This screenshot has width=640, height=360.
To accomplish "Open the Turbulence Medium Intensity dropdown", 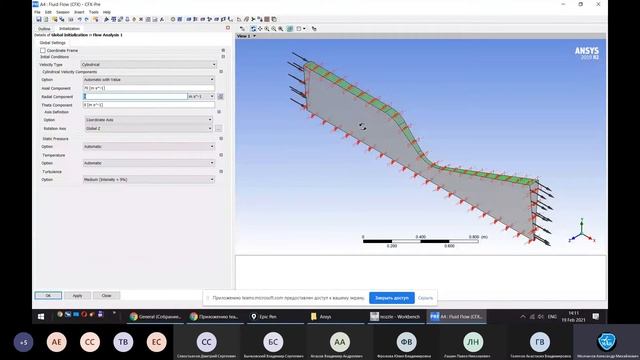I will click(149, 180).
